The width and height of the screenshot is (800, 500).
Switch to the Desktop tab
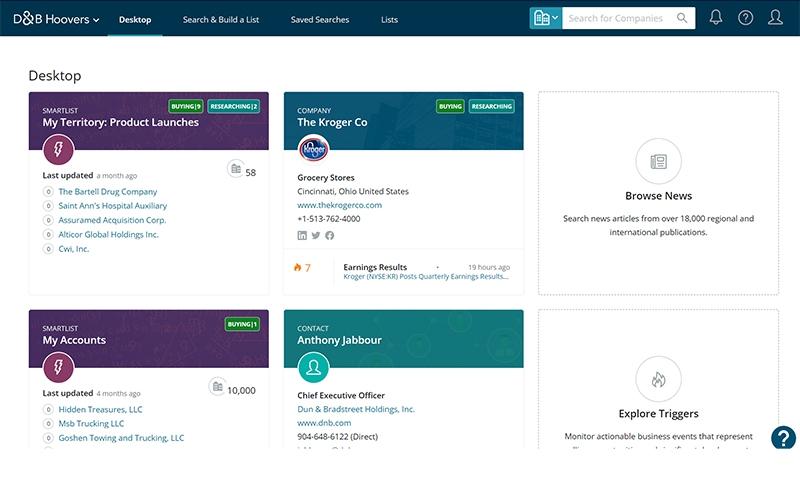click(135, 19)
